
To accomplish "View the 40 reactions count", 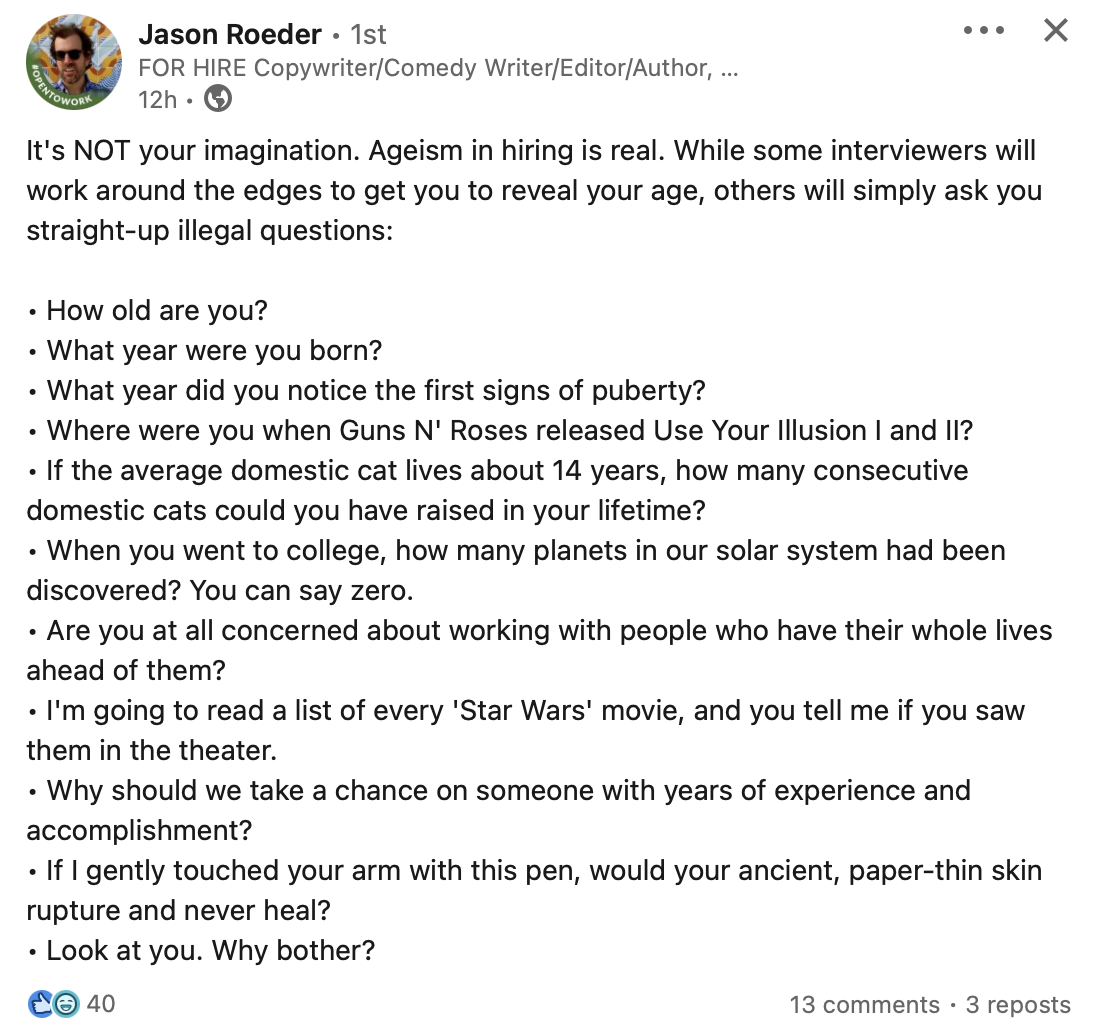I will (101, 1003).
